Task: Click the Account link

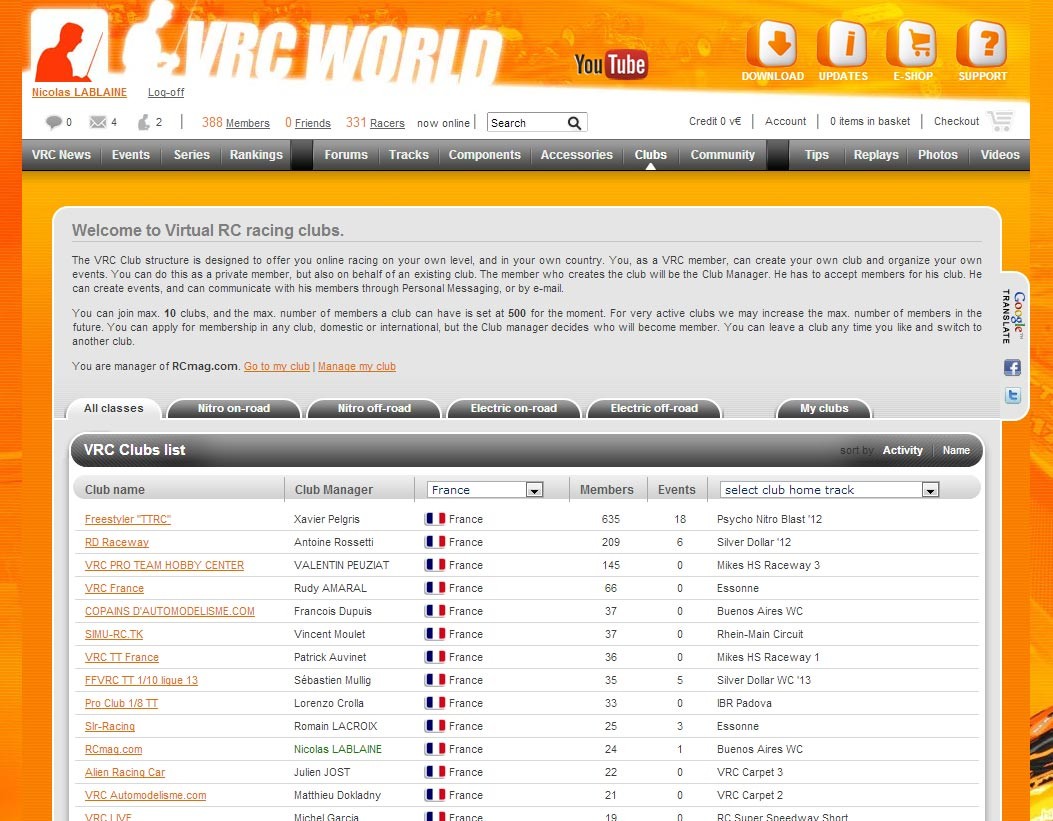Action: tap(785, 122)
